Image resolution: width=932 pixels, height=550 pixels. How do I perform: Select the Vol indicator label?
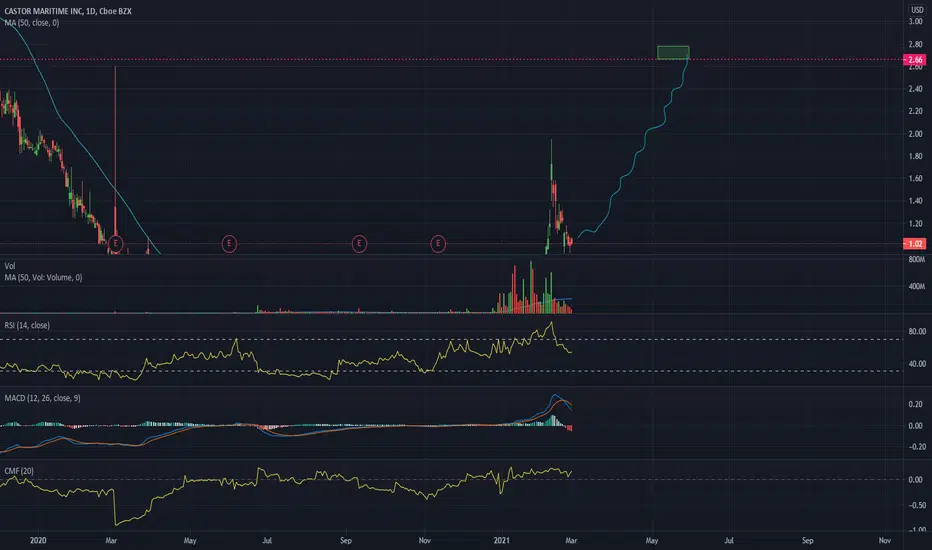pos(10,266)
